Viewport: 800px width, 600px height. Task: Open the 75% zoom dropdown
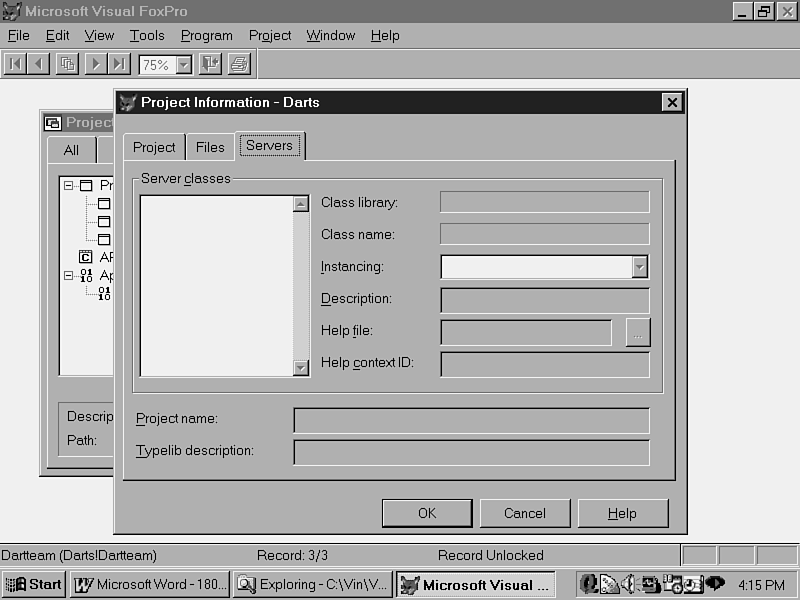pos(184,65)
